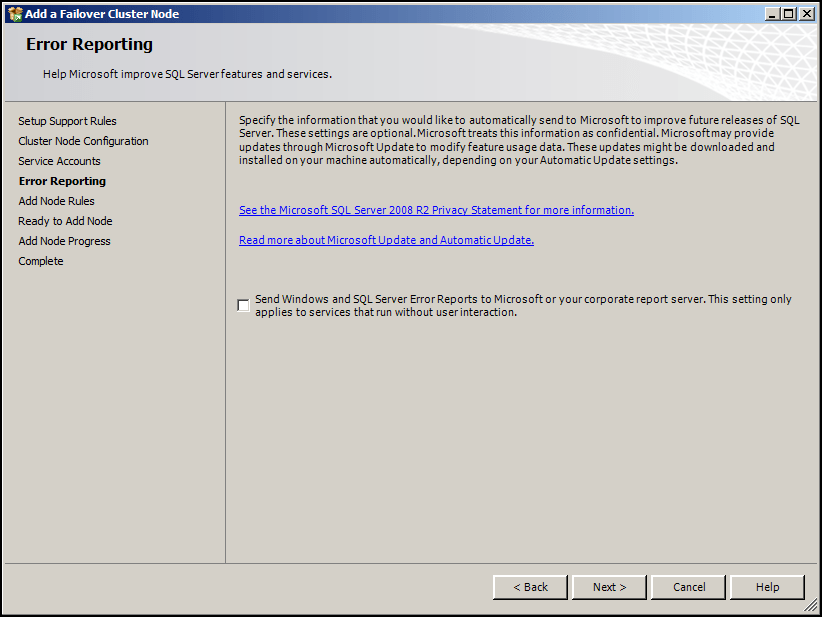
Task: Open the SQL Server 2008 R2 Privacy Statement link
Action: (436, 210)
